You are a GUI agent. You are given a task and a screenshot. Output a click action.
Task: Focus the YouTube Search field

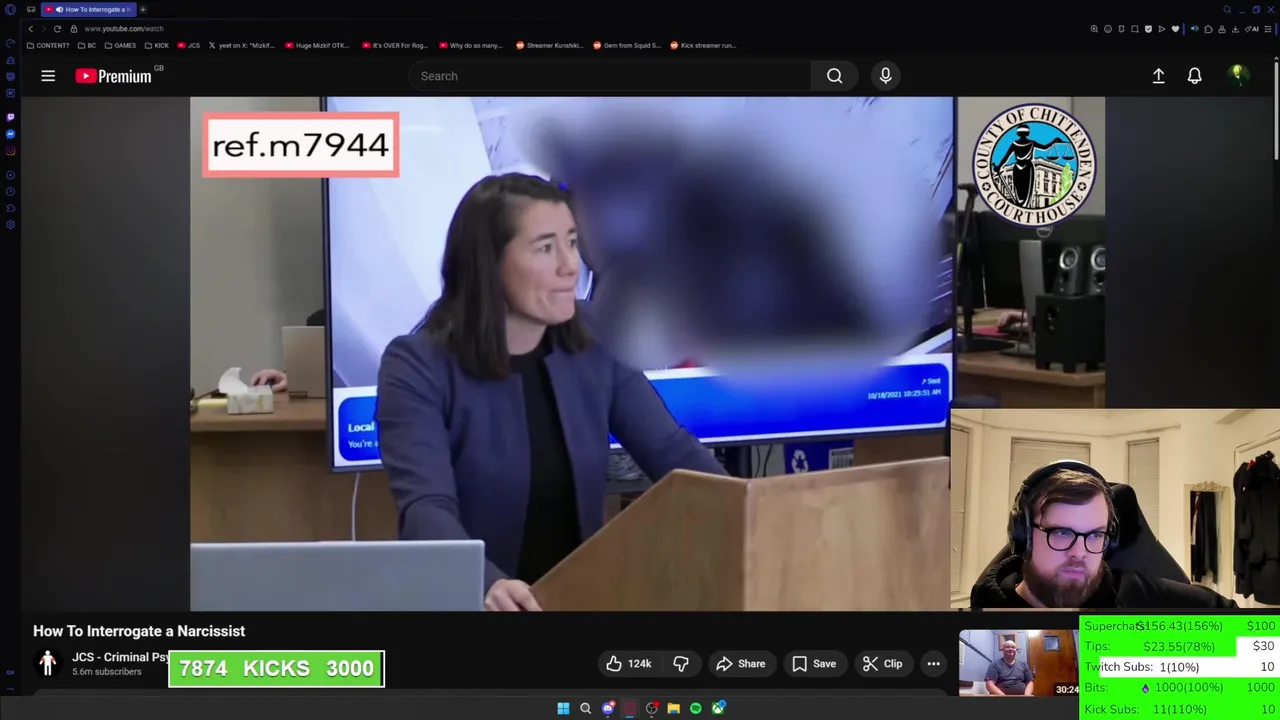(x=610, y=76)
